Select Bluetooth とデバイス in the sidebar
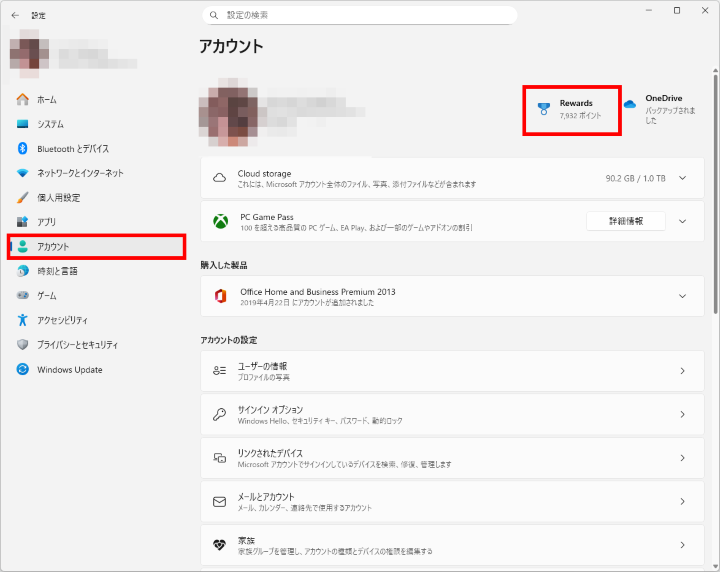The width and height of the screenshot is (720, 572). point(96,148)
